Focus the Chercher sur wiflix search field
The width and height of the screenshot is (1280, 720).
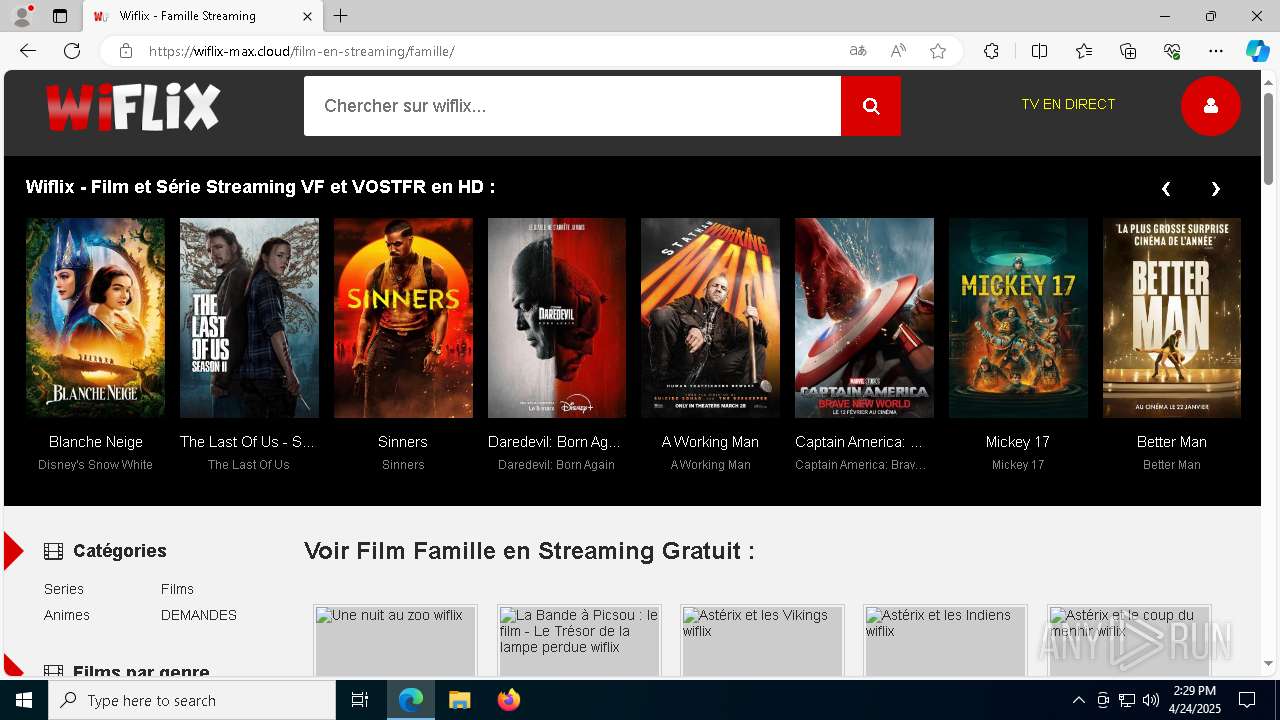[572, 106]
